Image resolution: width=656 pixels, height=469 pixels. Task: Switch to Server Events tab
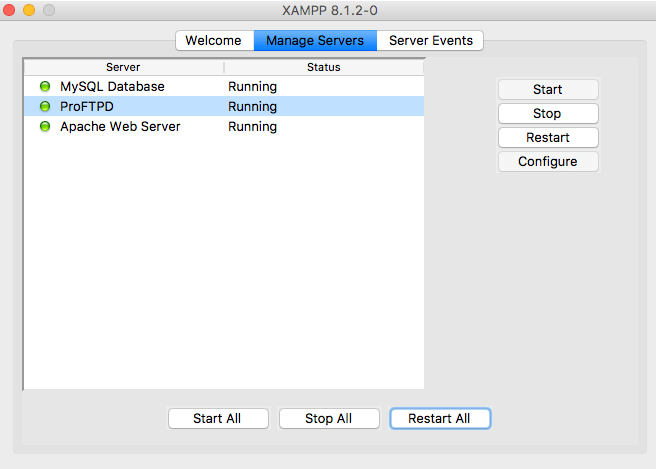point(431,41)
